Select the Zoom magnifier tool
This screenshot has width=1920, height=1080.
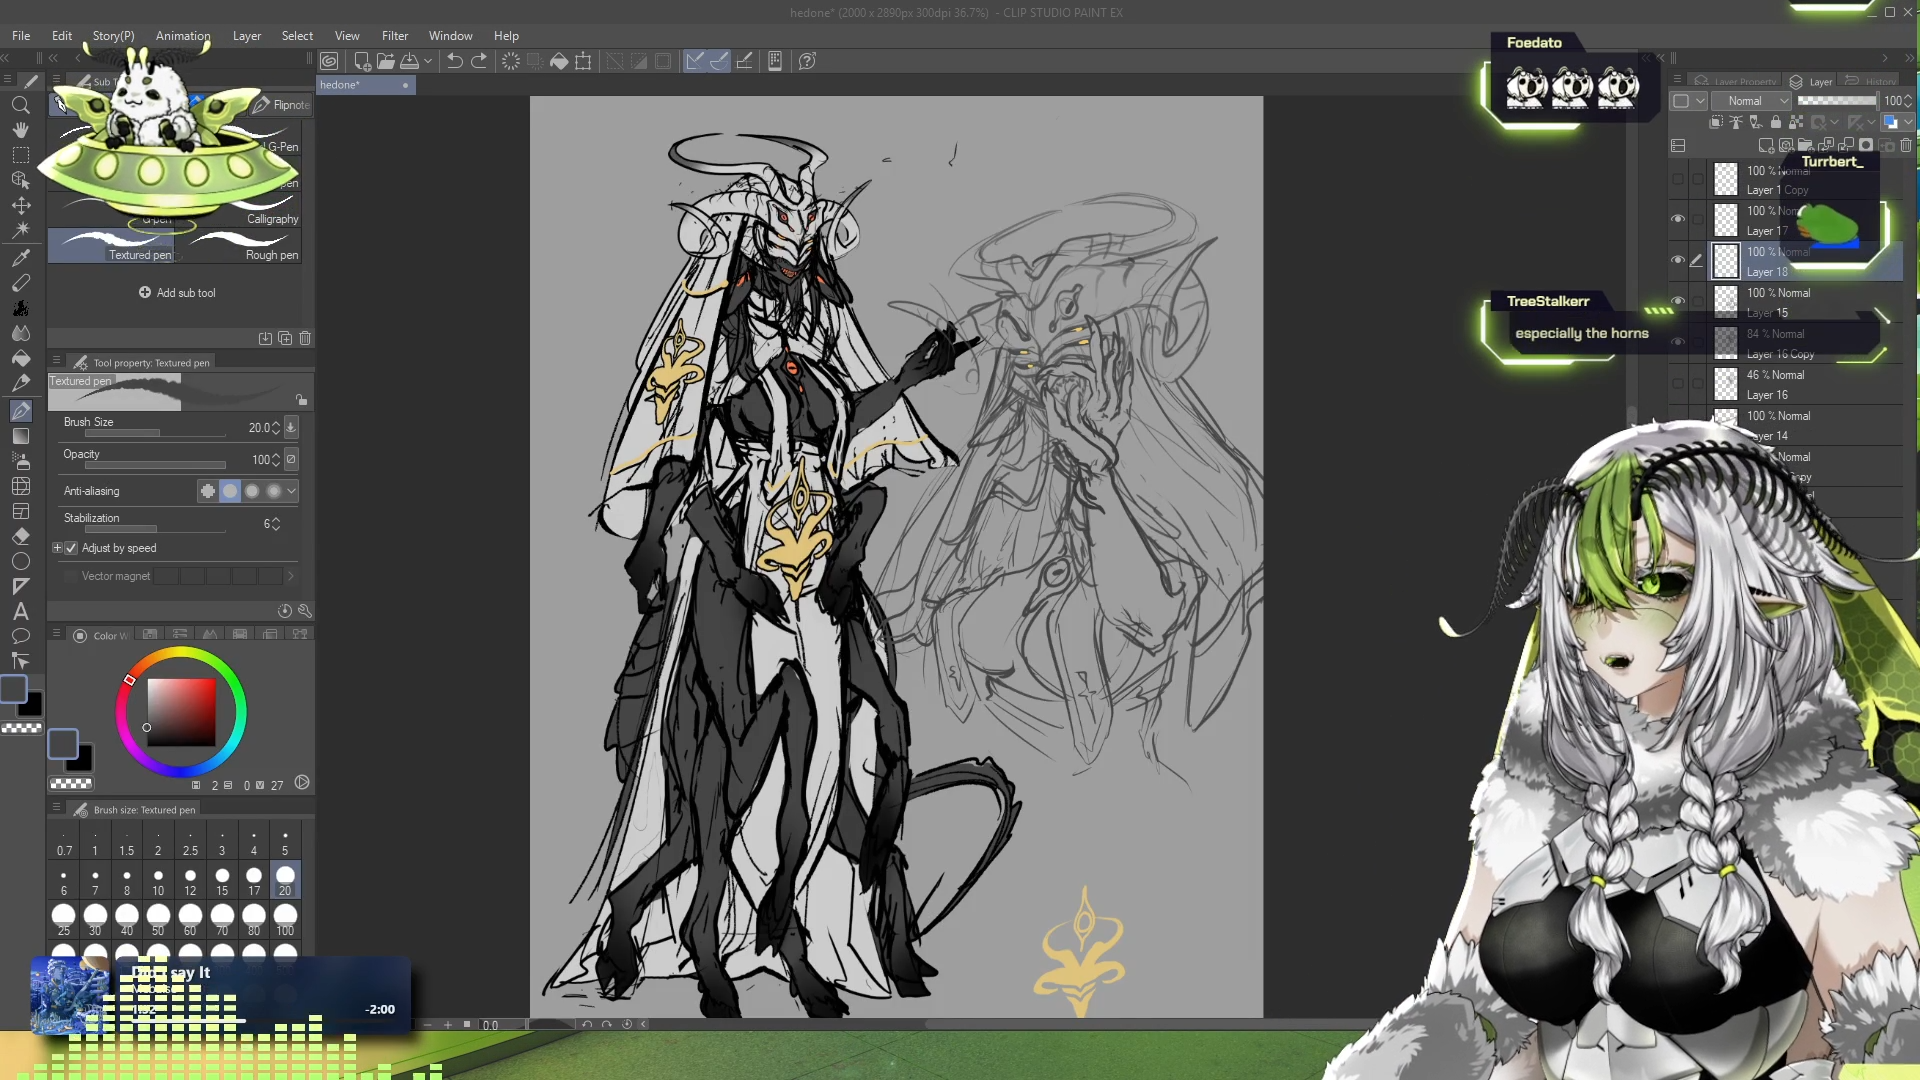[20, 105]
